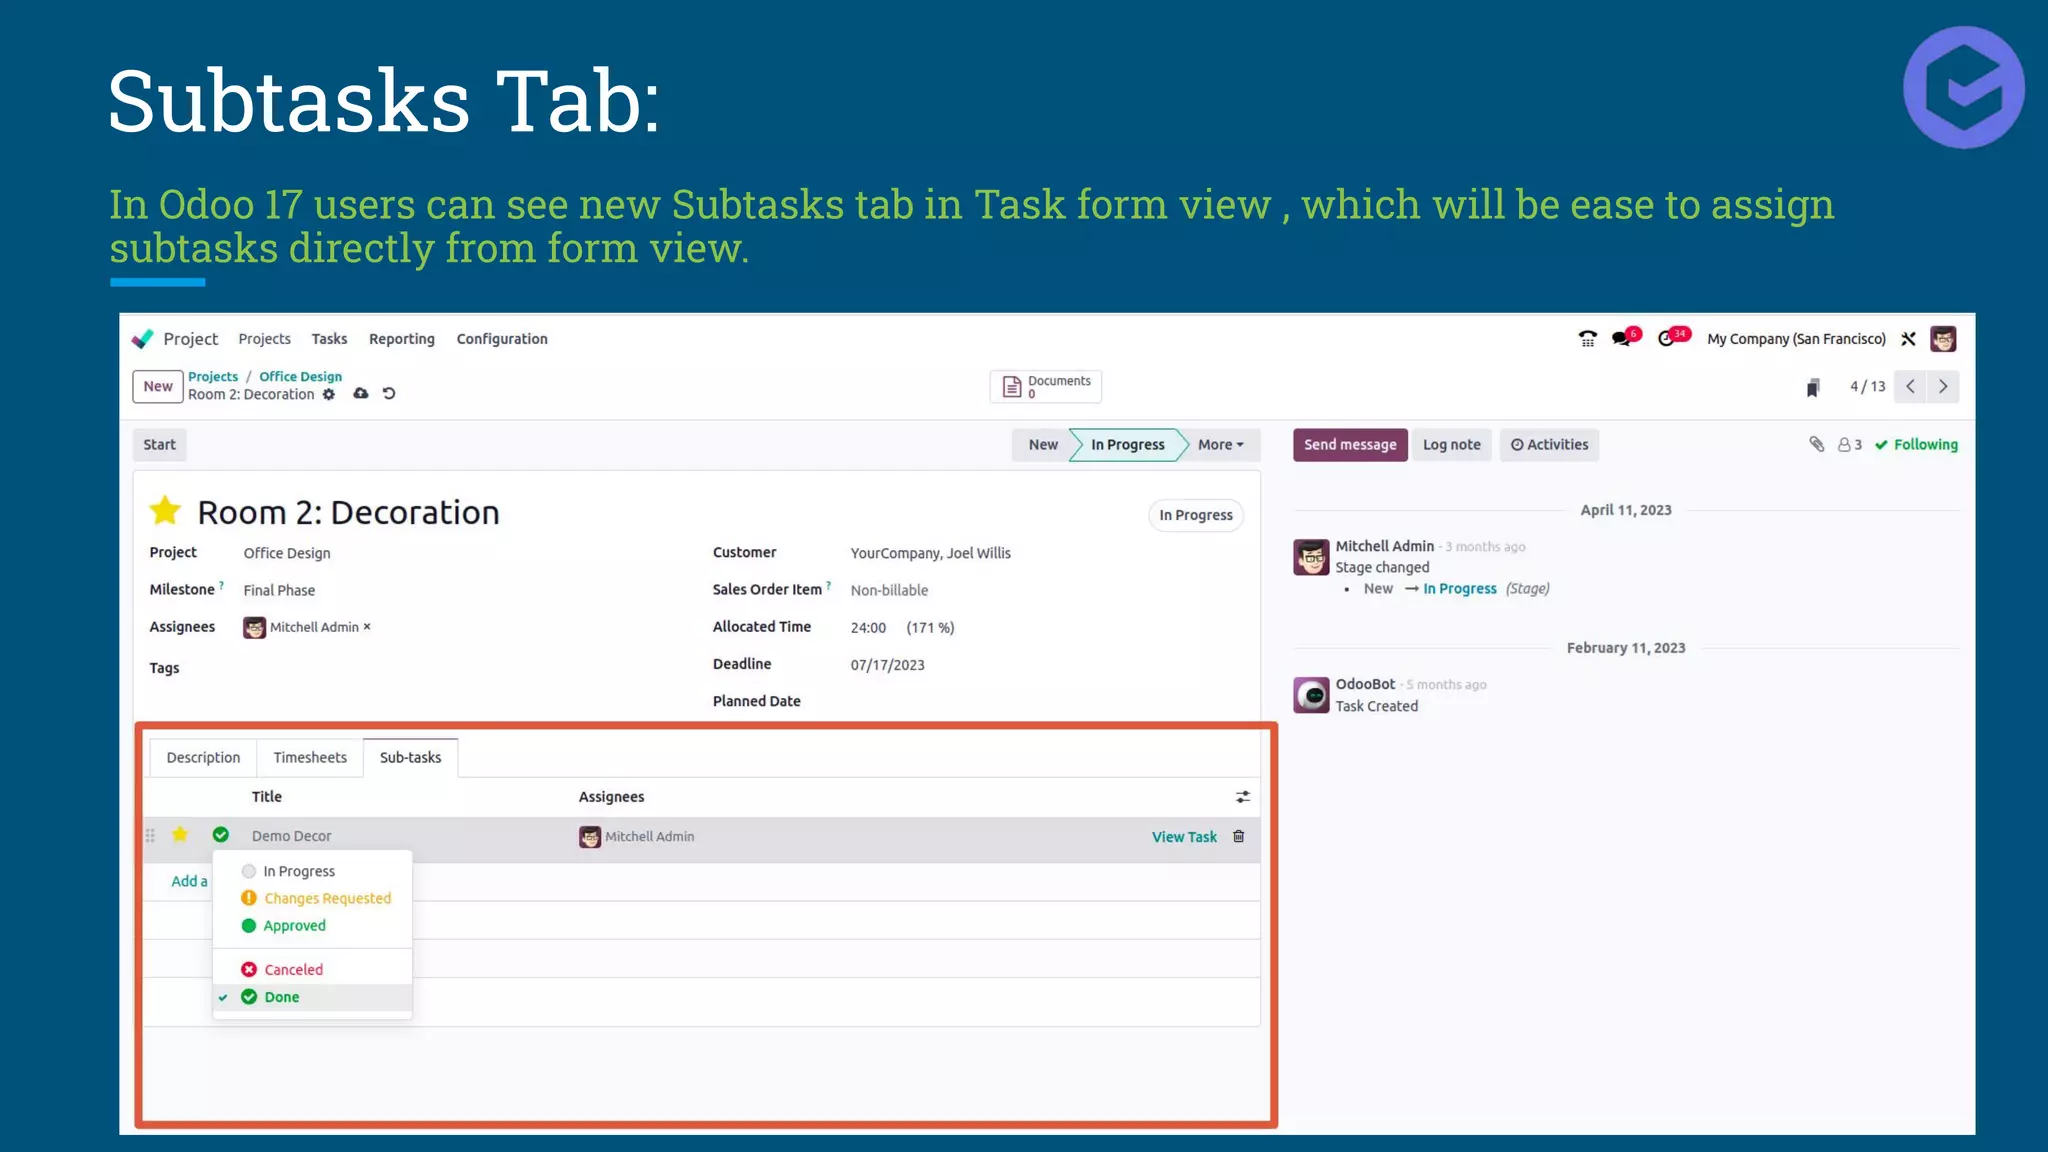Open the Documents smart button
This screenshot has height=1152, width=2048.
click(1045, 387)
